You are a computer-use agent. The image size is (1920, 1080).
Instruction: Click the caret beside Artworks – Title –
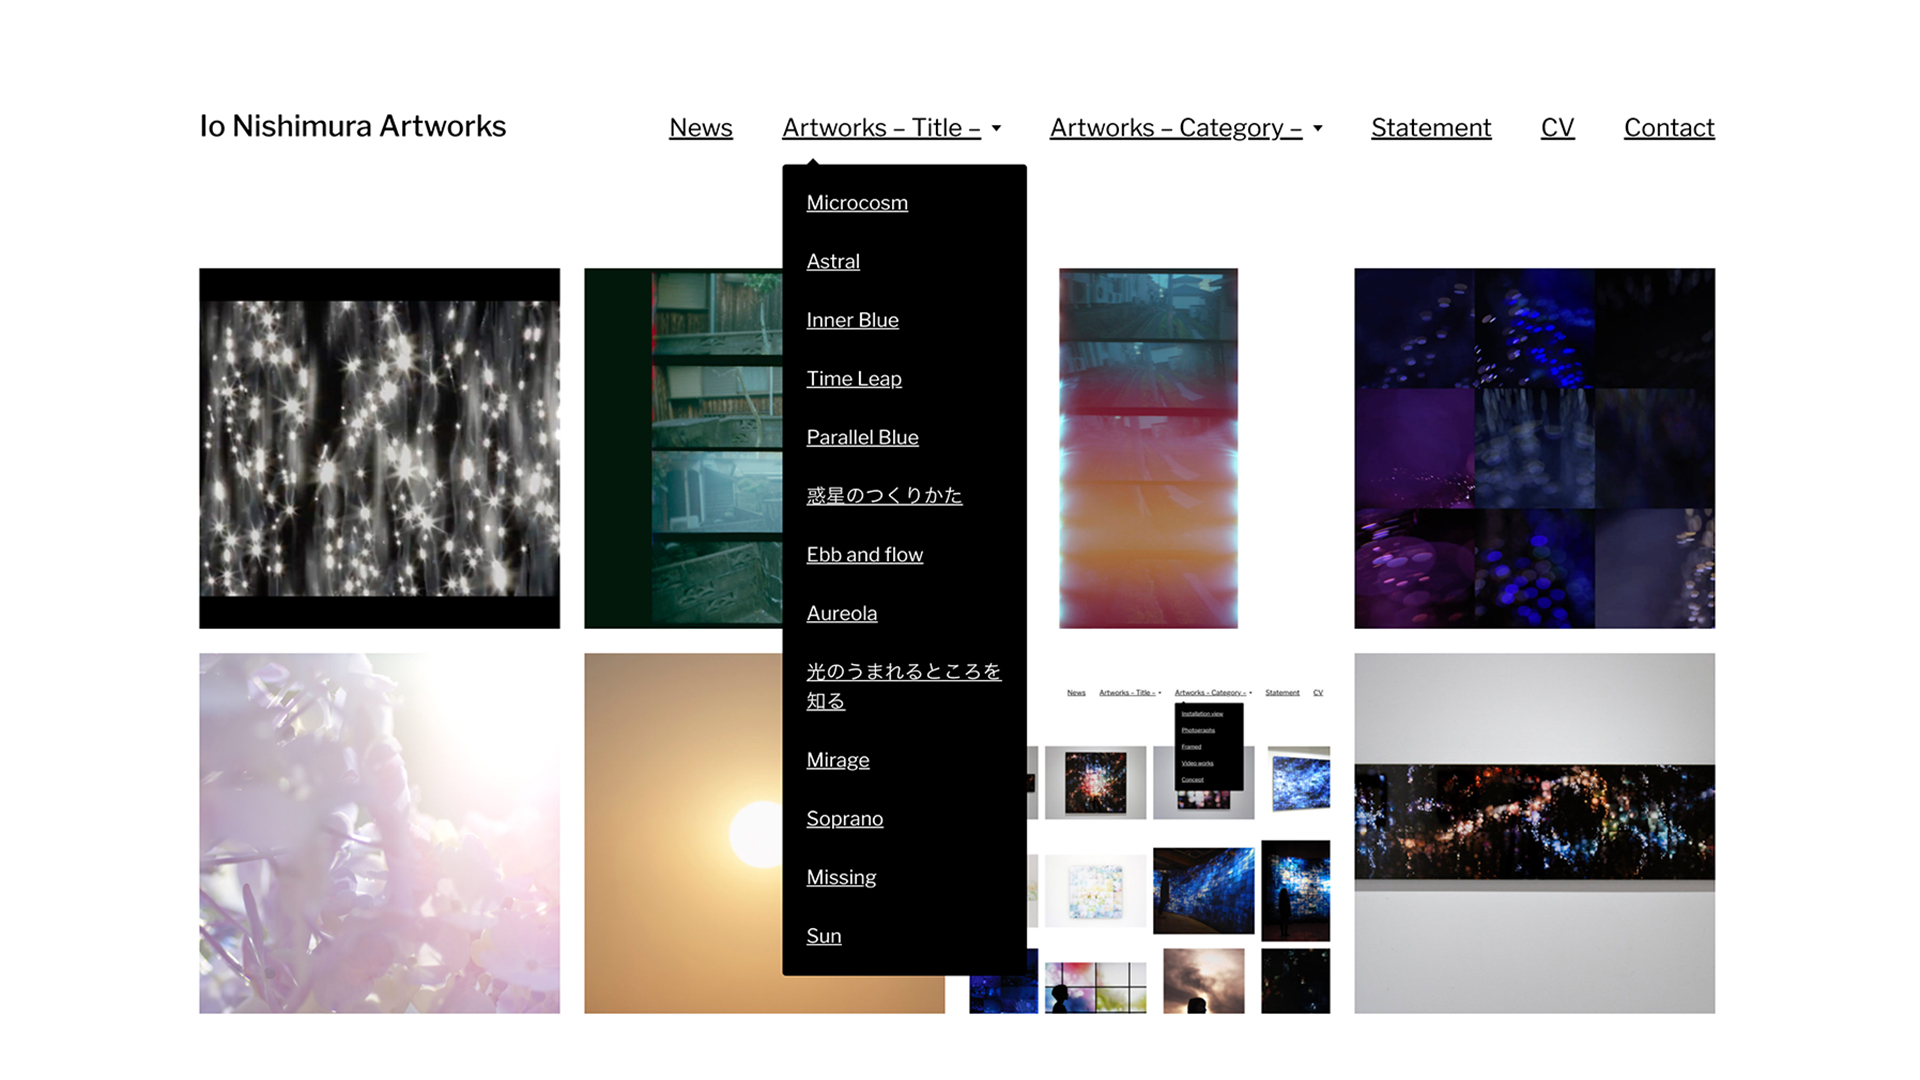[x=996, y=128]
